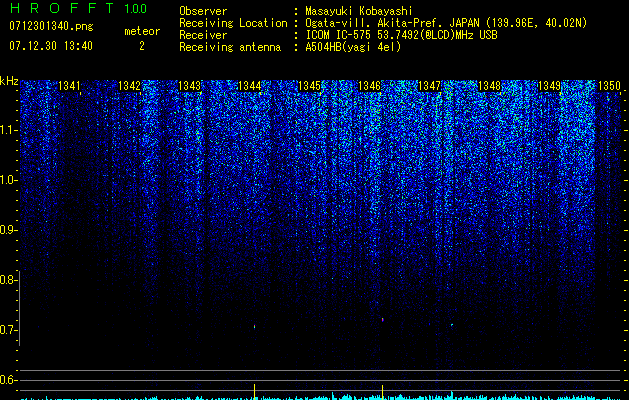Click the Observer label
Viewport: 629px width, 400px height.
click(x=203, y=11)
